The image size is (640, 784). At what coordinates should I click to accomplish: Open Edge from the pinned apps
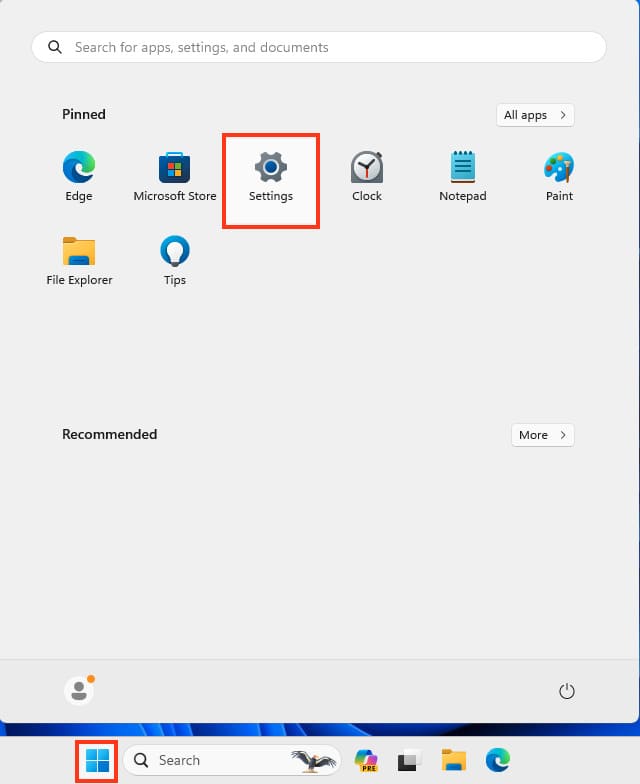pos(79,177)
